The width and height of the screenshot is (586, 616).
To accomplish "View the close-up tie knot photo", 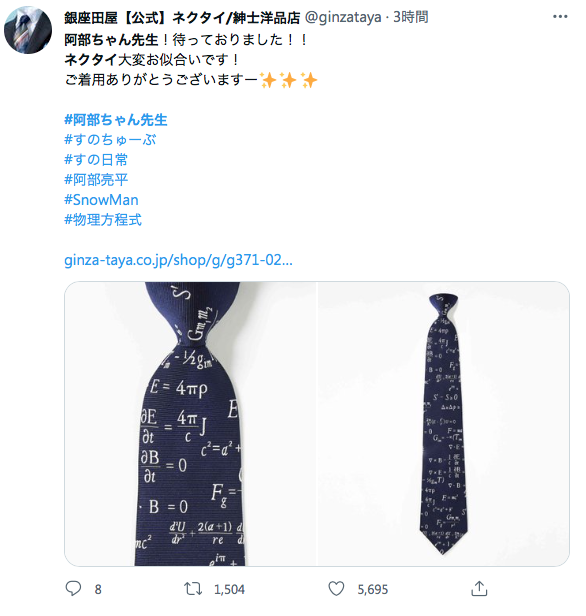I will (x=190, y=424).
